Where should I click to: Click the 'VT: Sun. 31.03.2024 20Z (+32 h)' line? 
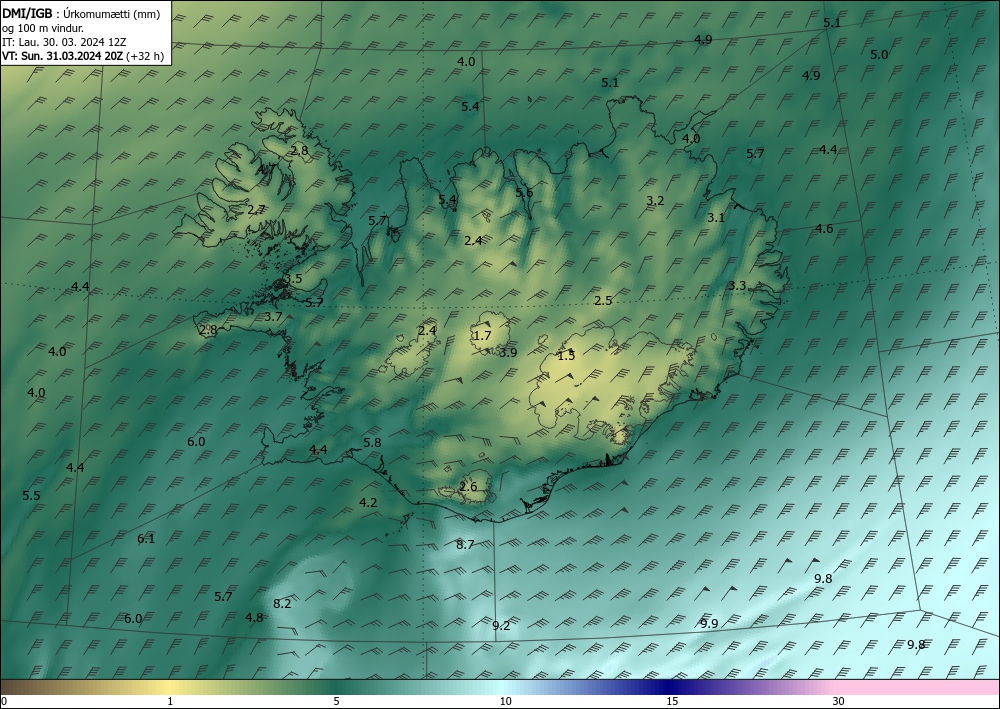click(x=83, y=56)
